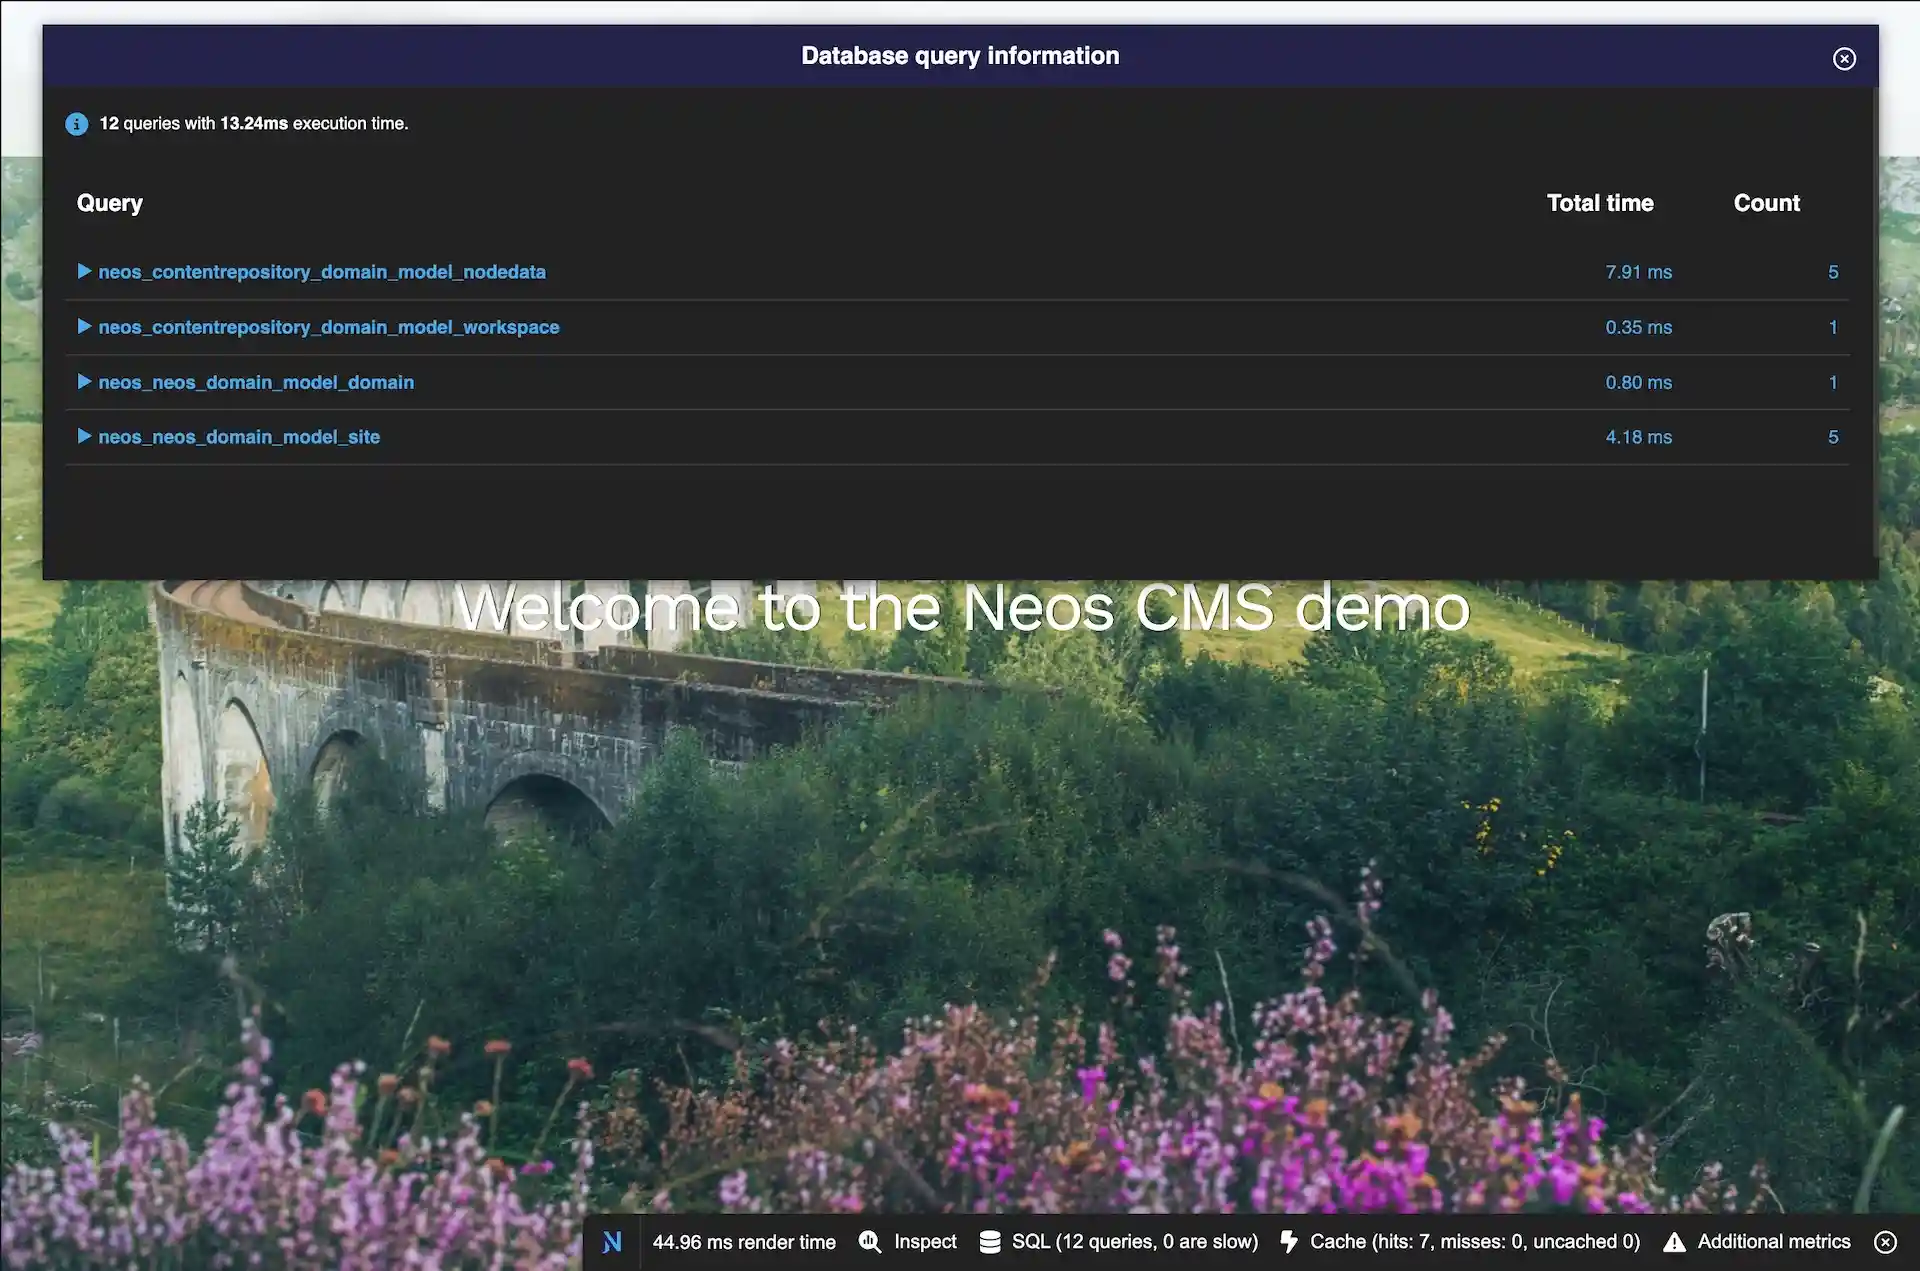Click the Cache lightning bolt icon
This screenshot has width=1920, height=1271.
click(1288, 1242)
